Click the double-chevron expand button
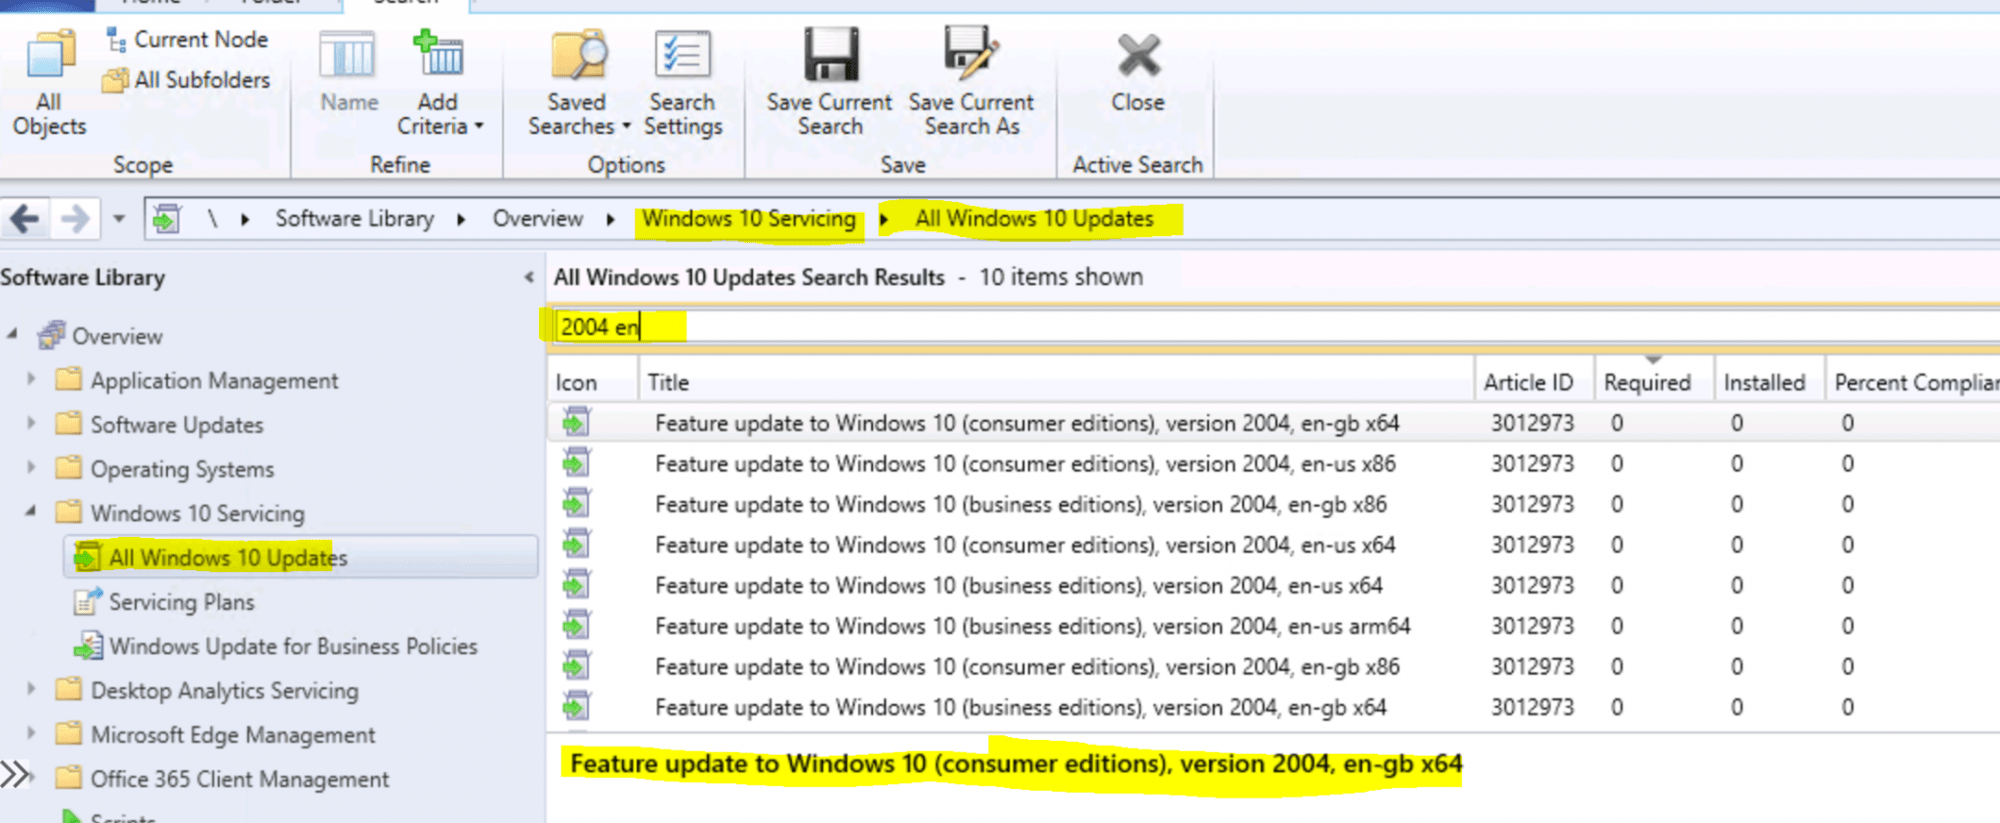2000x823 pixels. pos(14,775)
